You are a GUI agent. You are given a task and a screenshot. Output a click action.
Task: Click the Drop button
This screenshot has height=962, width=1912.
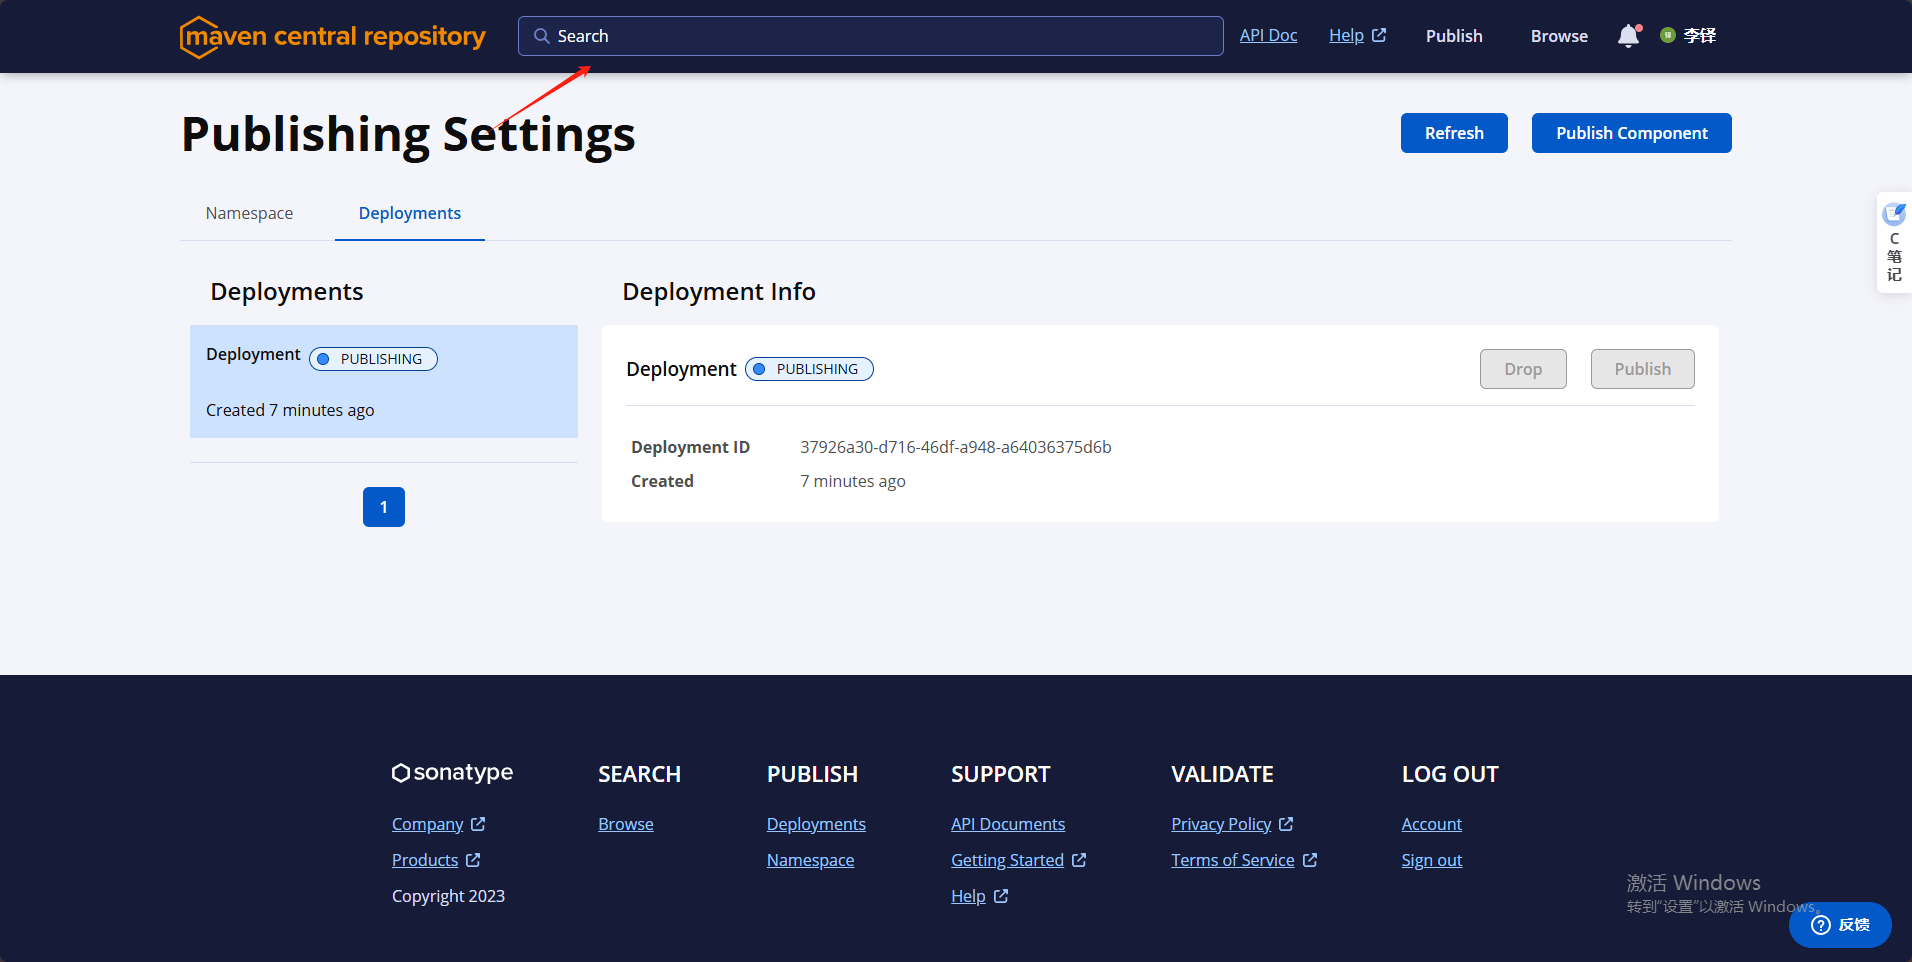[x=1523, y=369]
